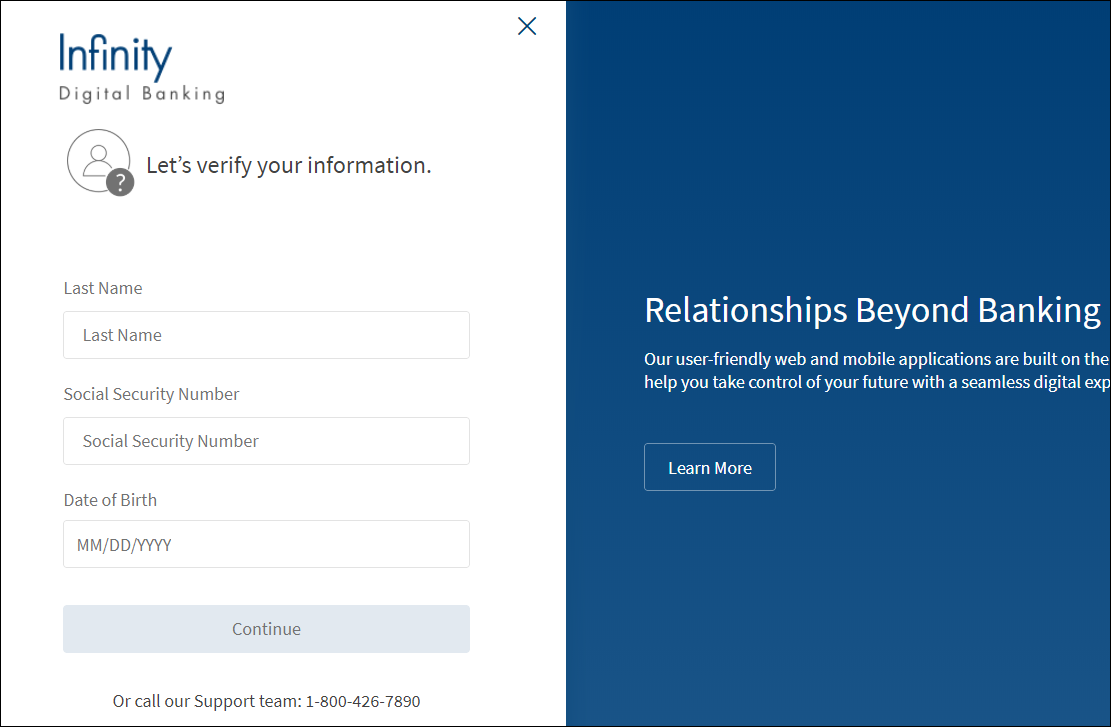The width and height of the screenshot is (1111, 727).
Task: Click the "Date of Birth" field label
Action: [110, 500]
